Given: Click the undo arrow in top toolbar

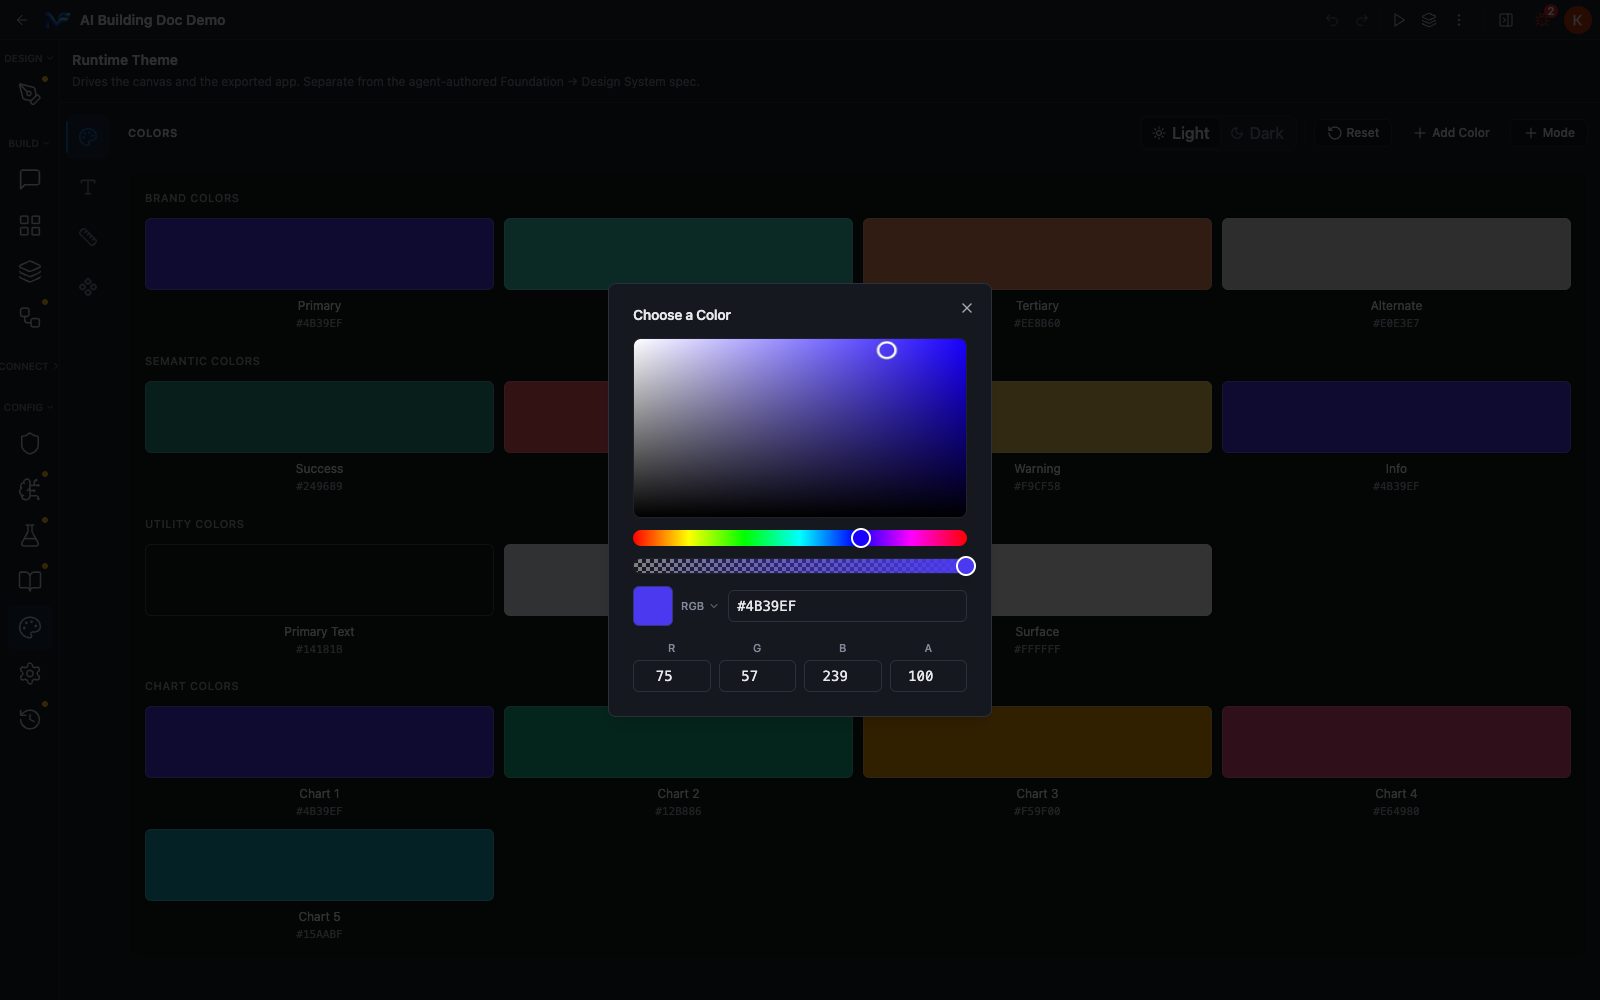Looking at the screenshot, I should 1332,20.
